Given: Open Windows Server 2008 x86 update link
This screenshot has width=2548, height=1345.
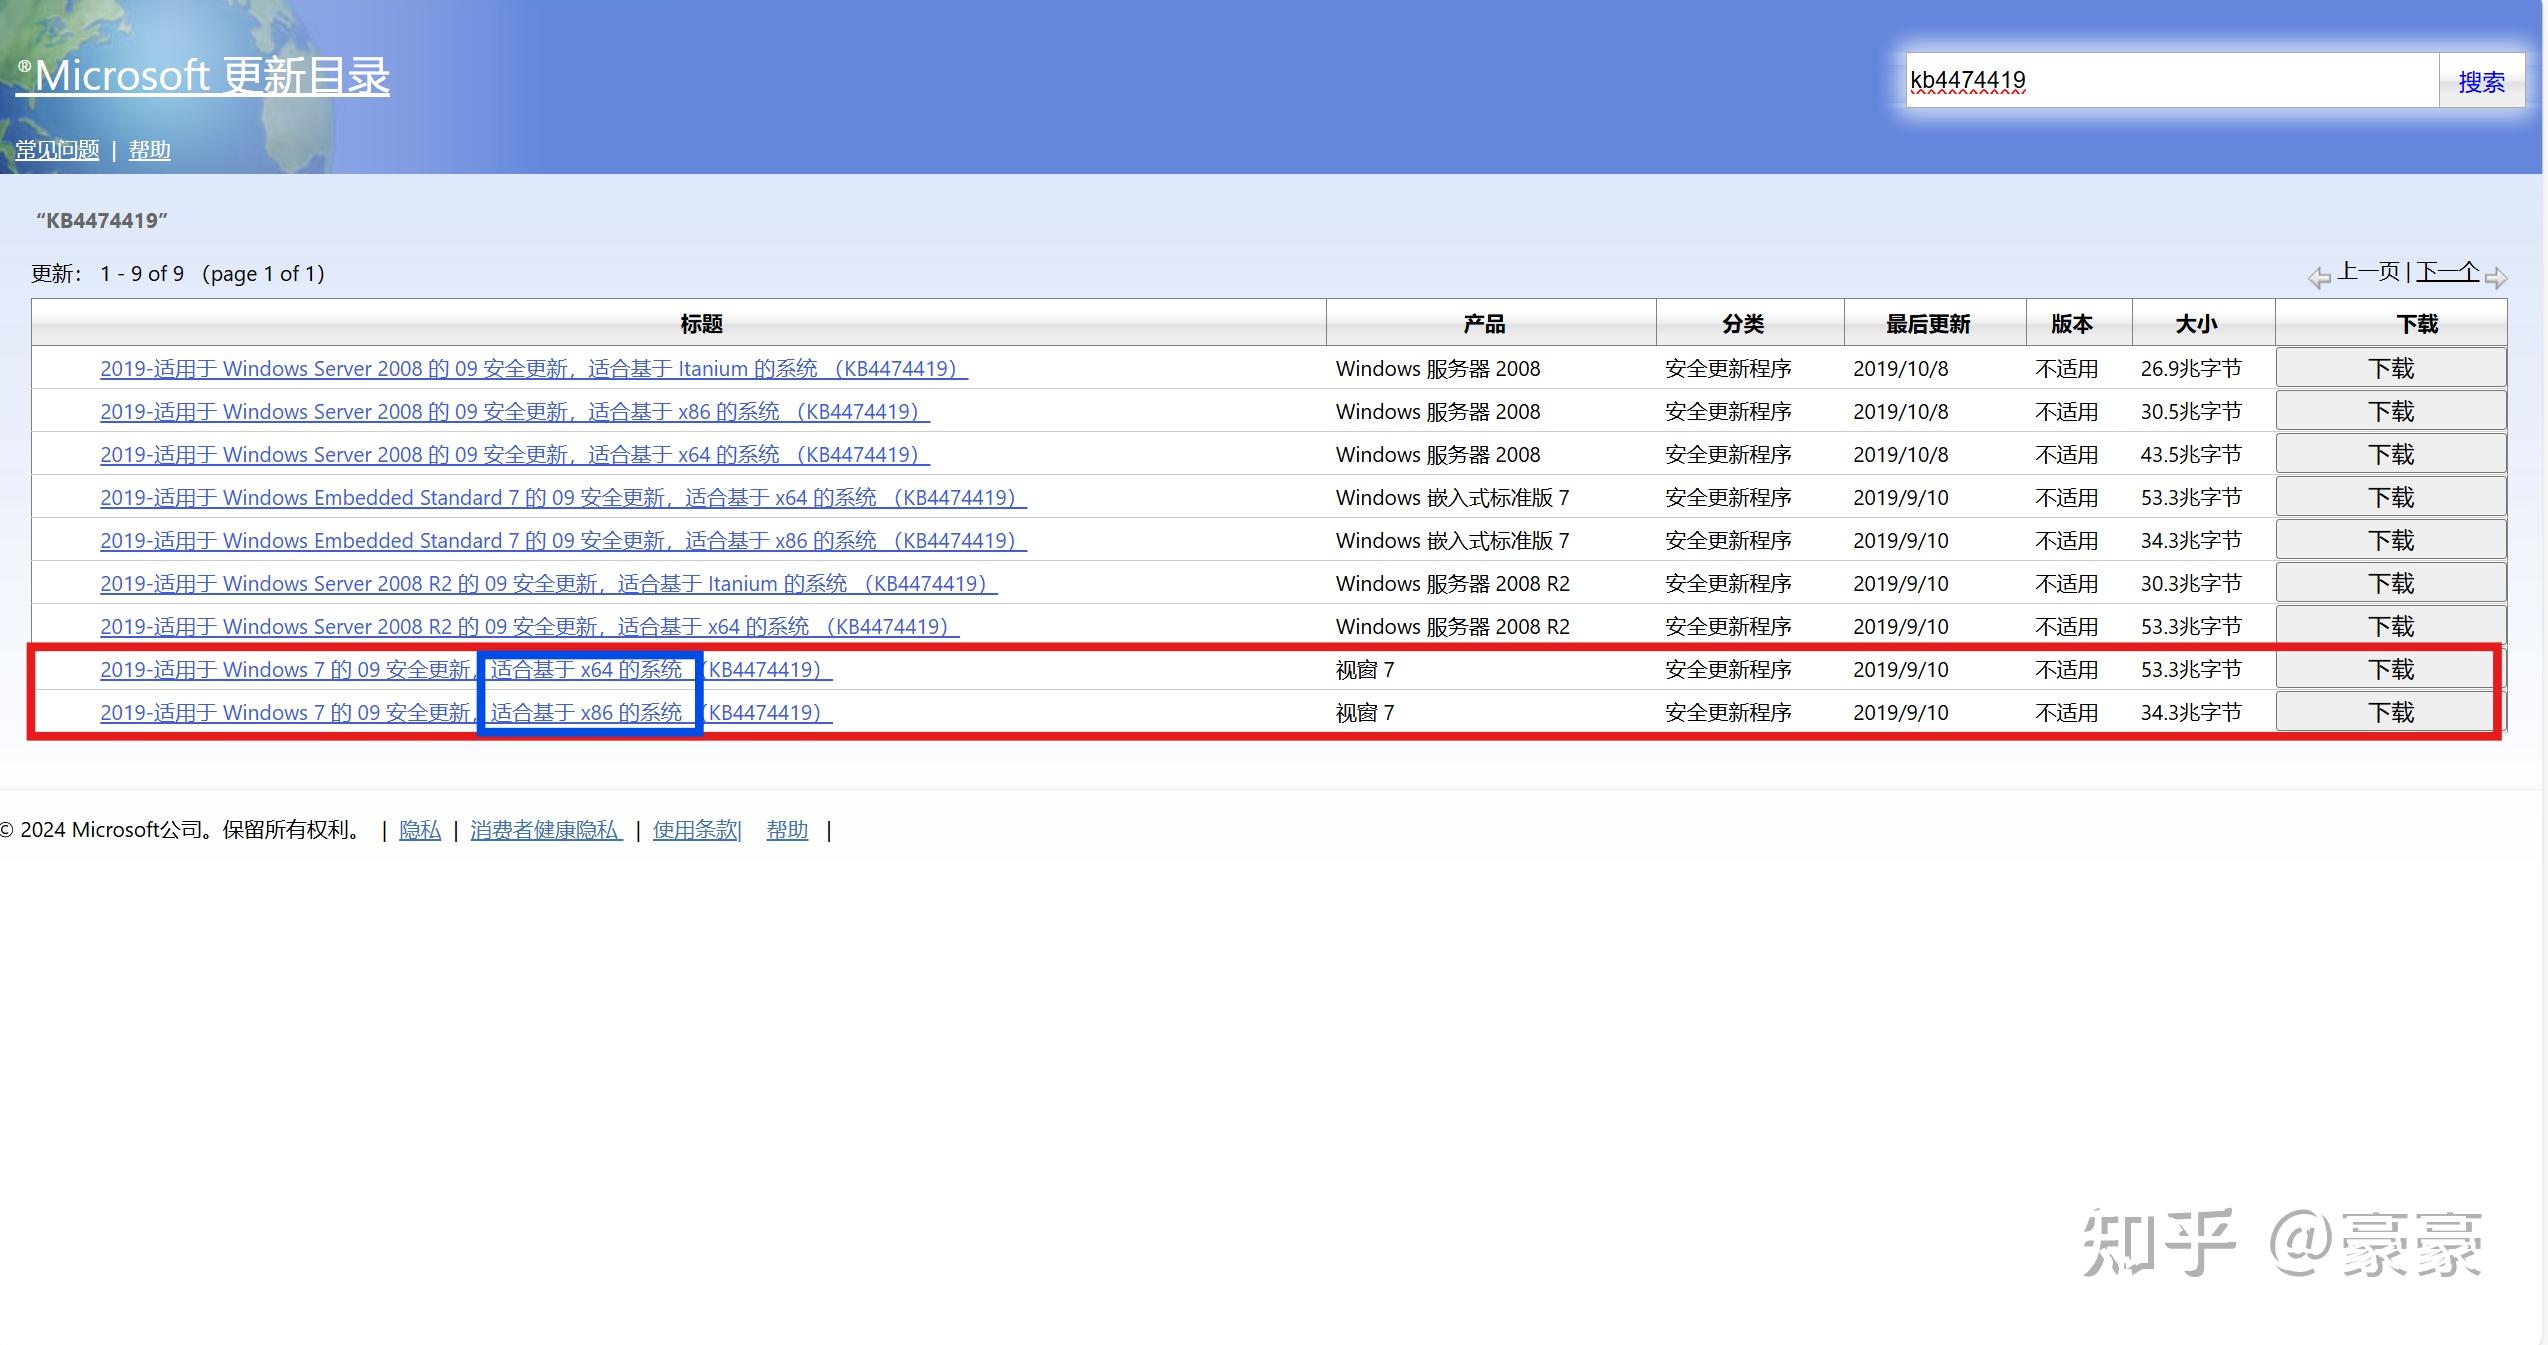Looking at the screenshot, I should tap(514, 412).
